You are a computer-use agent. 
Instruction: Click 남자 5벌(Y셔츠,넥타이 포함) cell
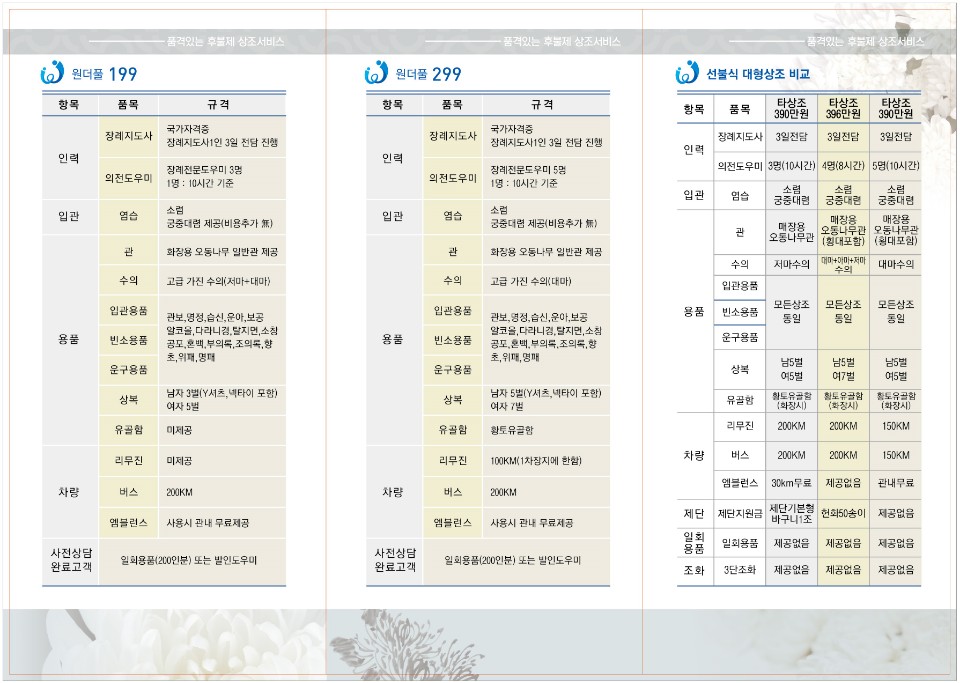(x=546, y=393)
